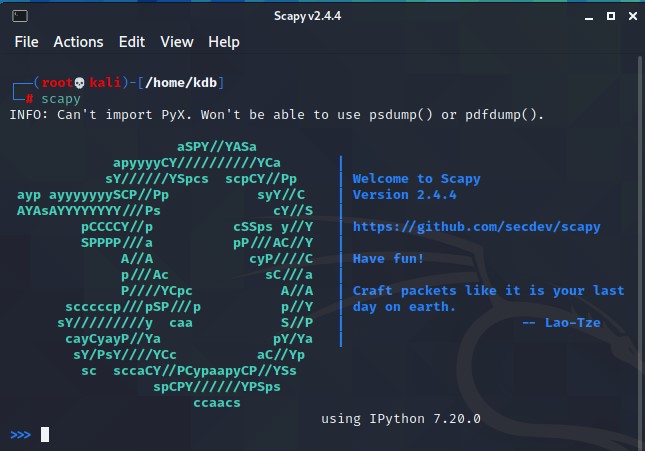
Task: Click the github.com/secdev/scapy URL
Action: click(x=476, y=227)
